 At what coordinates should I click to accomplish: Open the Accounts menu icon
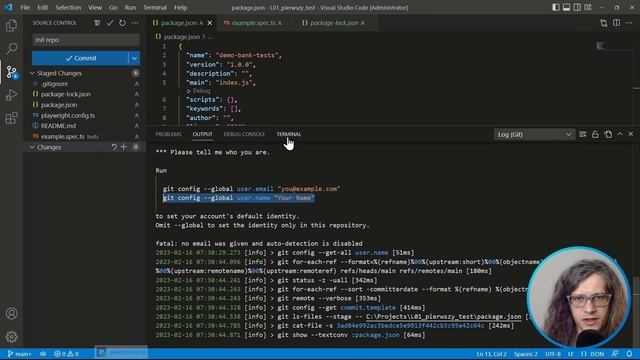pyautogui.click(x=11, y=313)
